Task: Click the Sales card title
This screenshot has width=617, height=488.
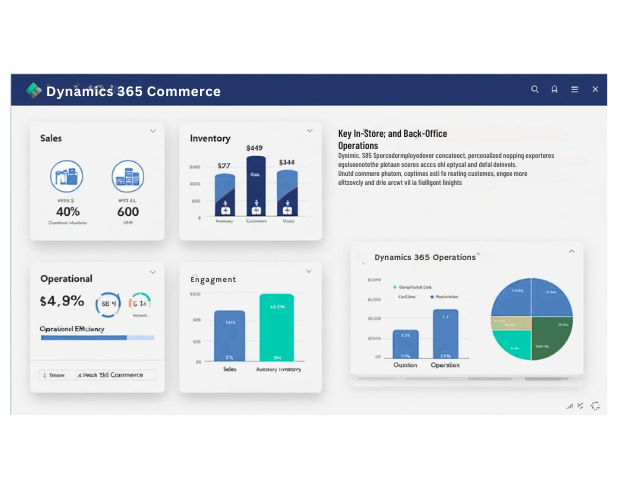Action: pos(51,138)
